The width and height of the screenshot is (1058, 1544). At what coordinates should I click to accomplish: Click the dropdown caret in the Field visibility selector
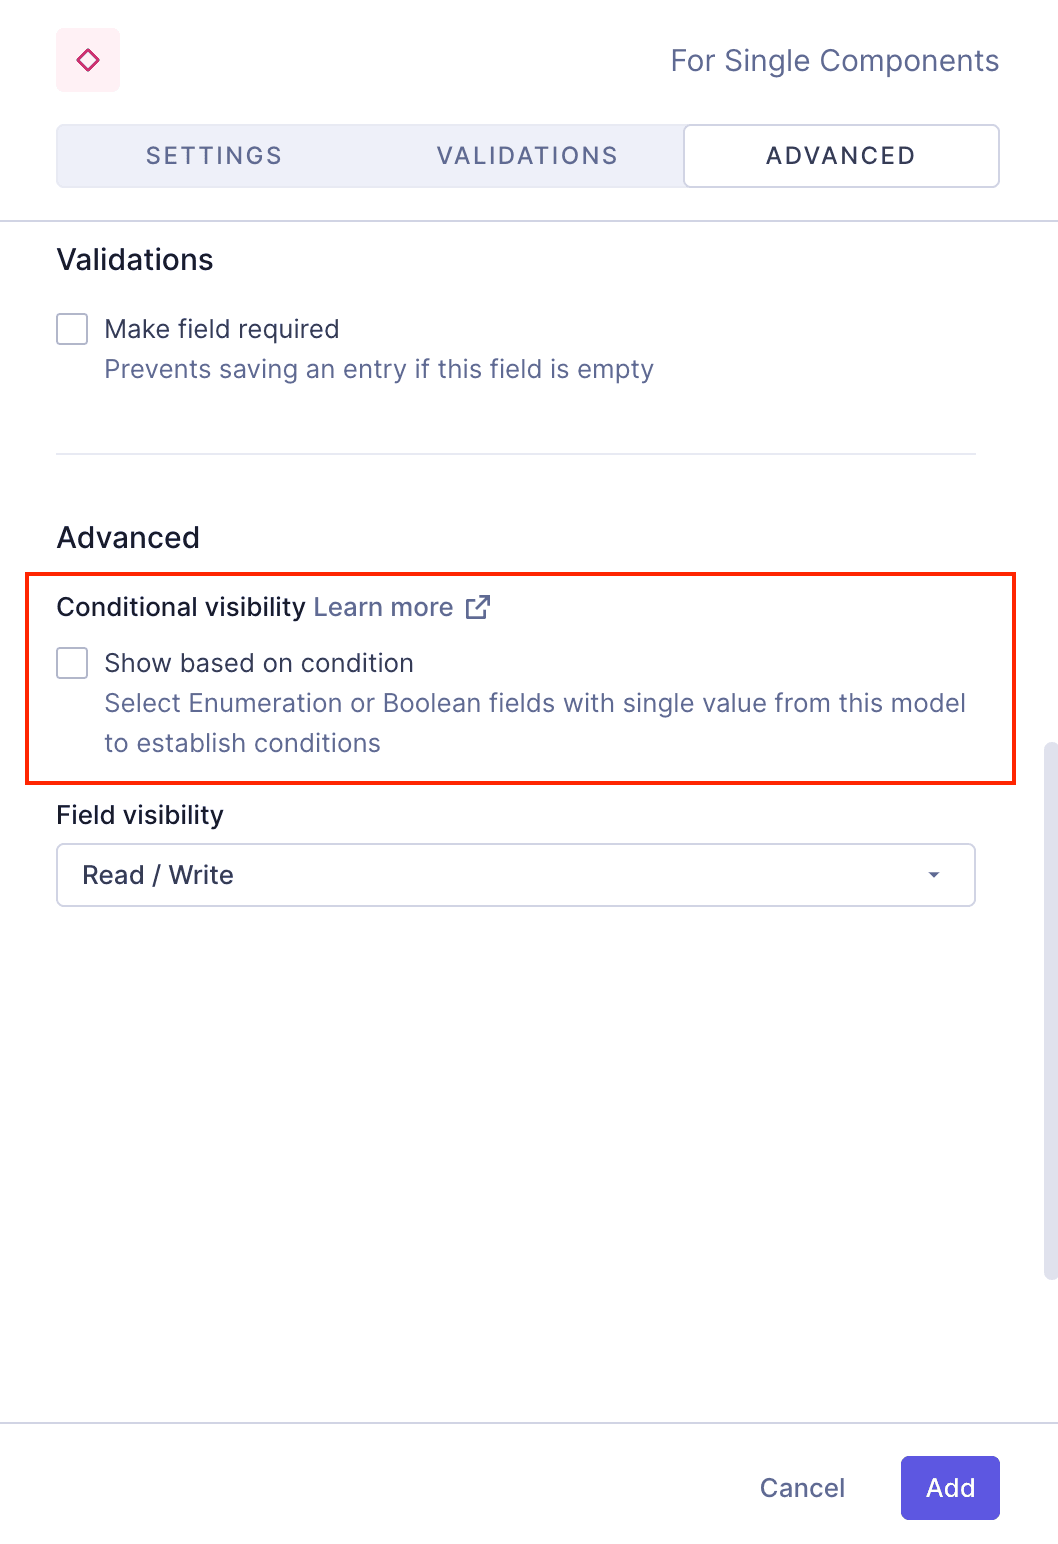point(934,874)
